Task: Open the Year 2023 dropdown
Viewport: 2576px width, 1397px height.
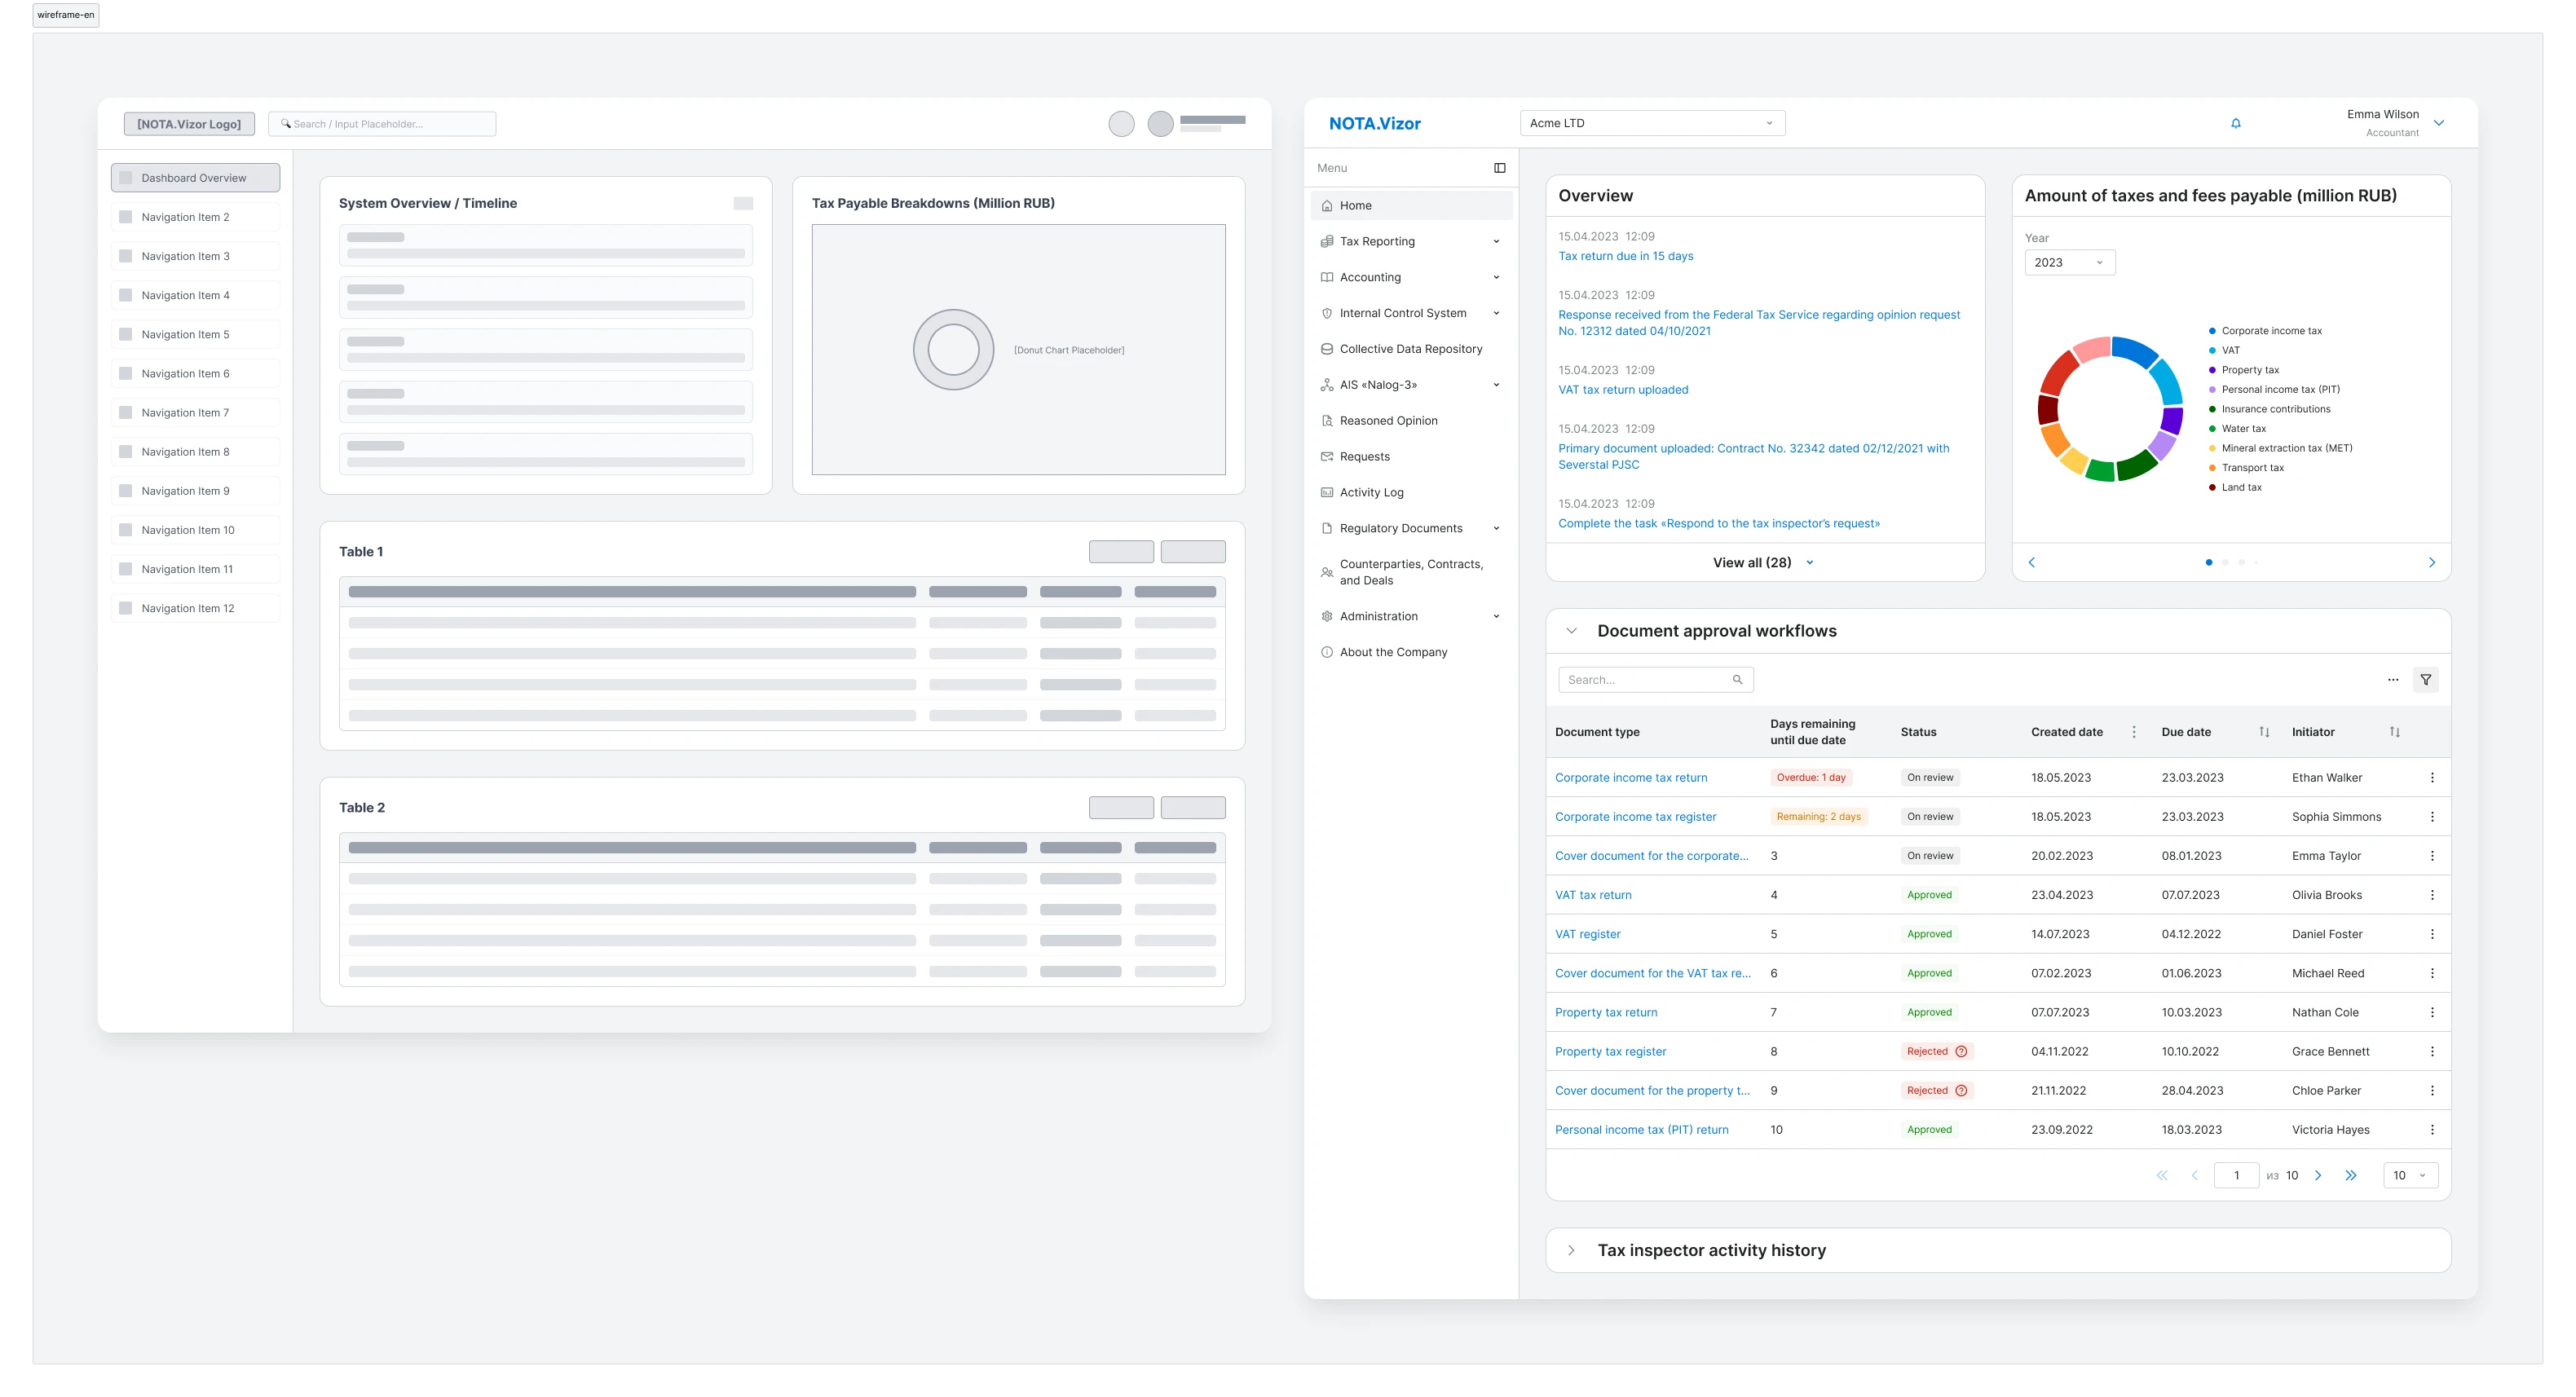Action: pos(2069,262)
